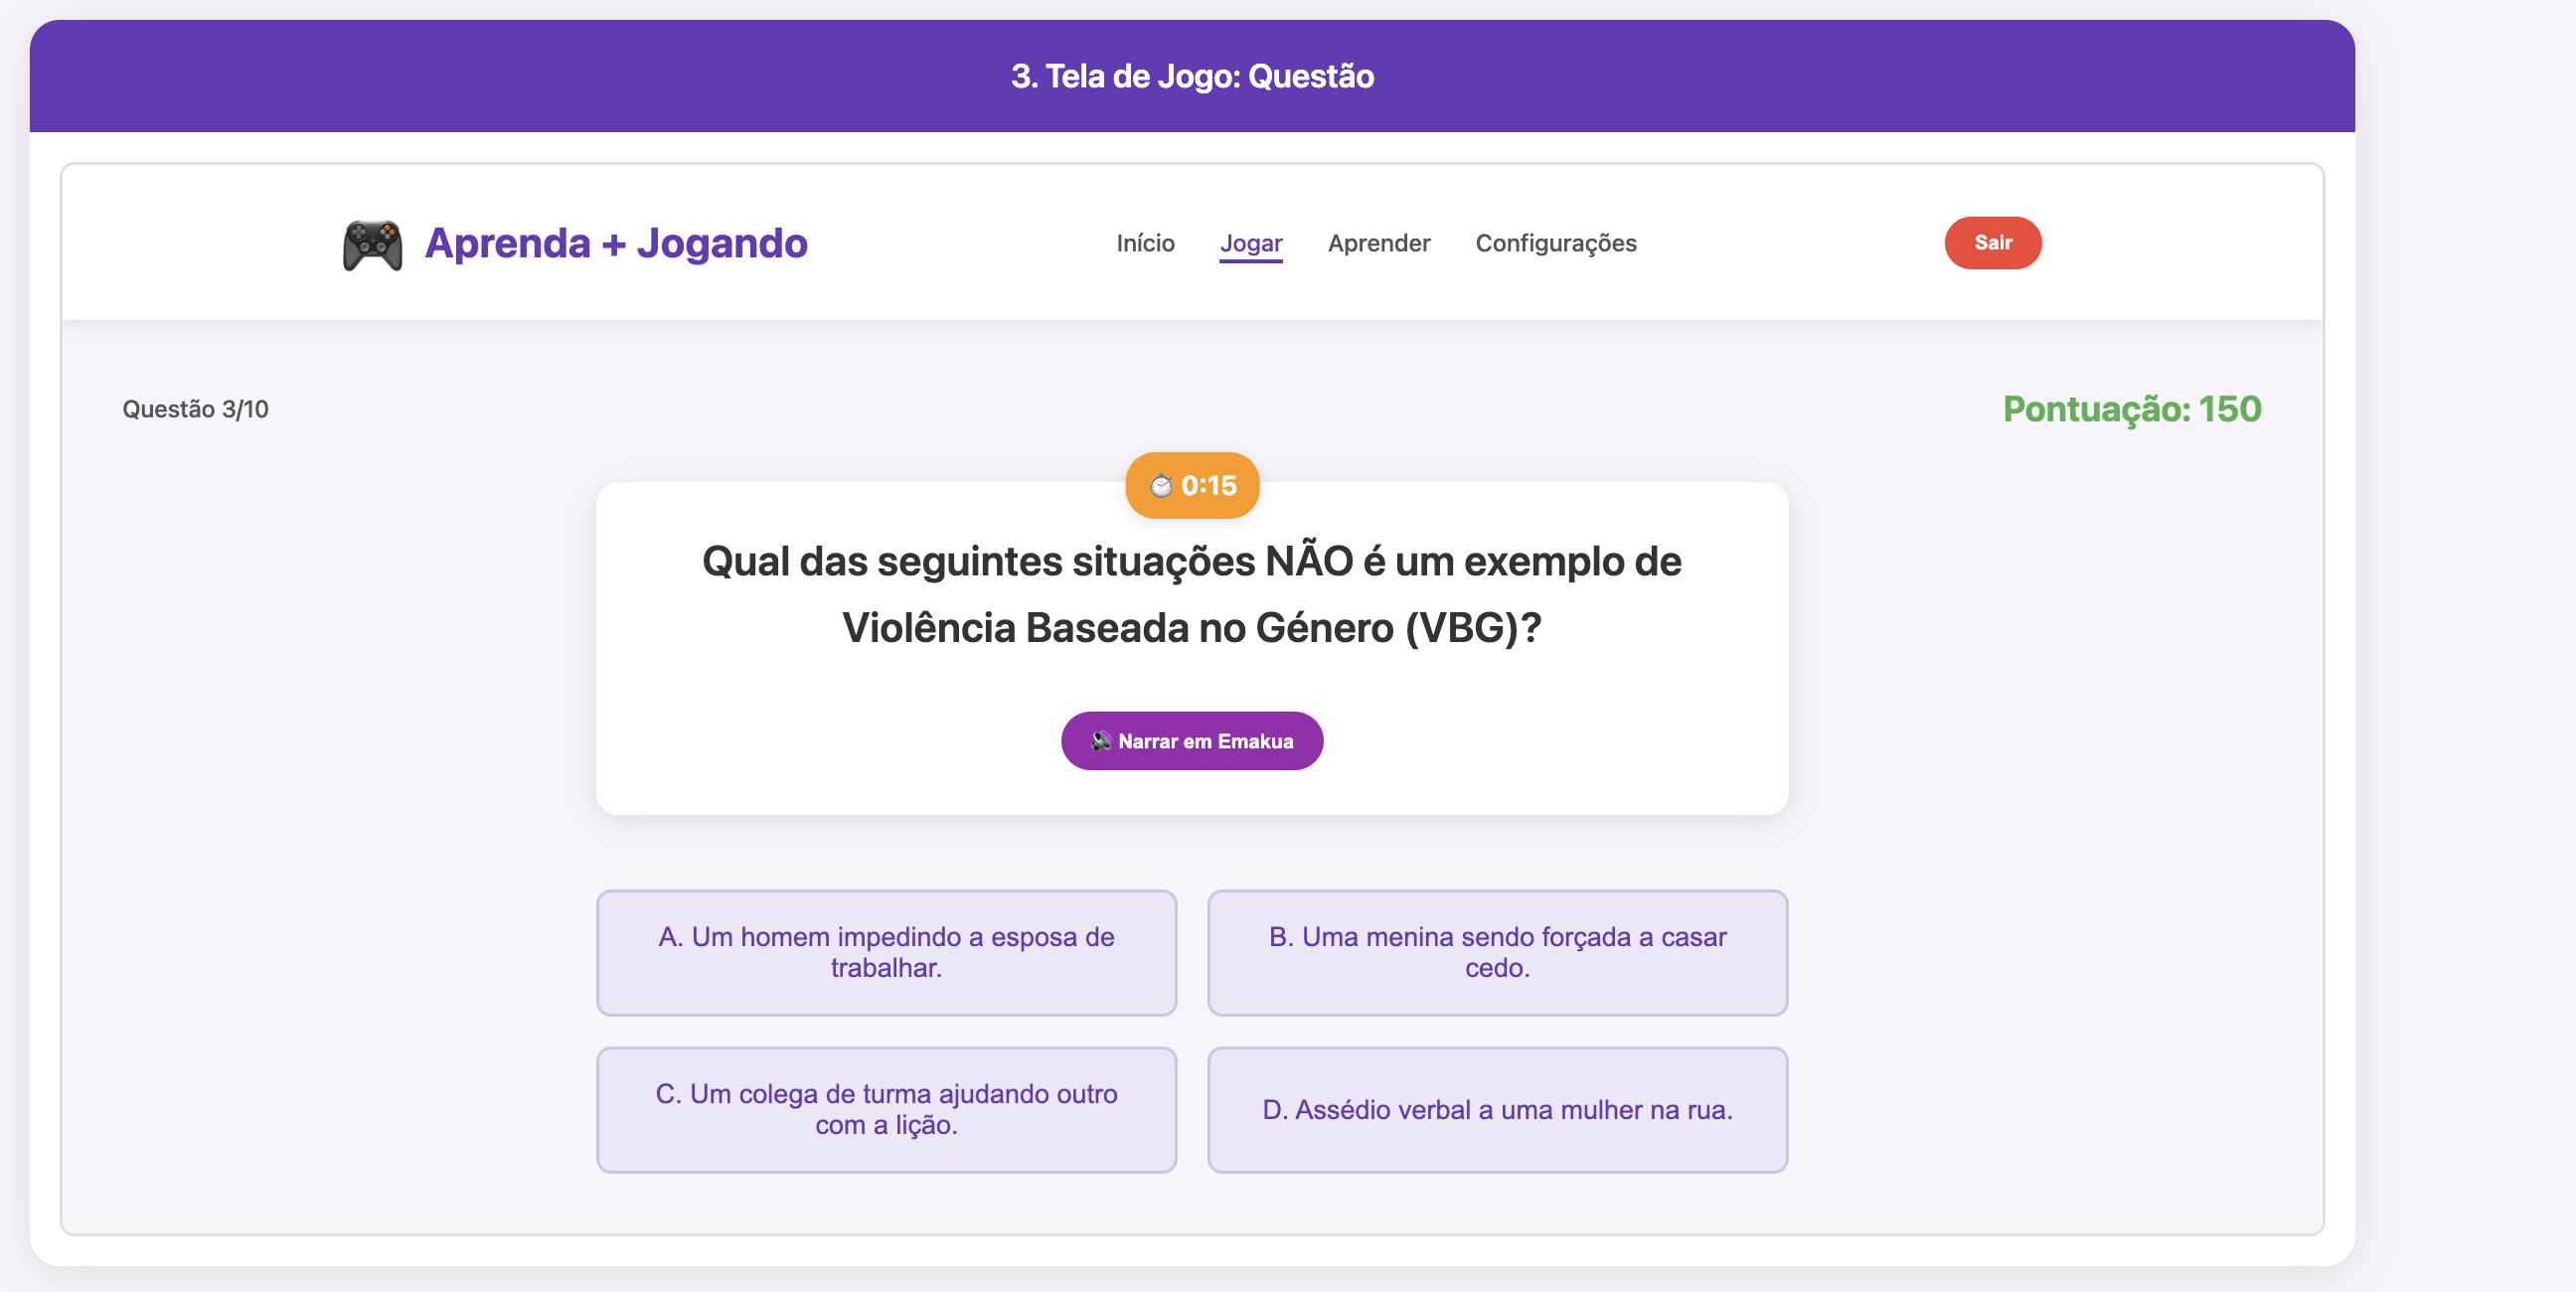
Task: Switch to the Início tab
Action: click(1144, 243)
